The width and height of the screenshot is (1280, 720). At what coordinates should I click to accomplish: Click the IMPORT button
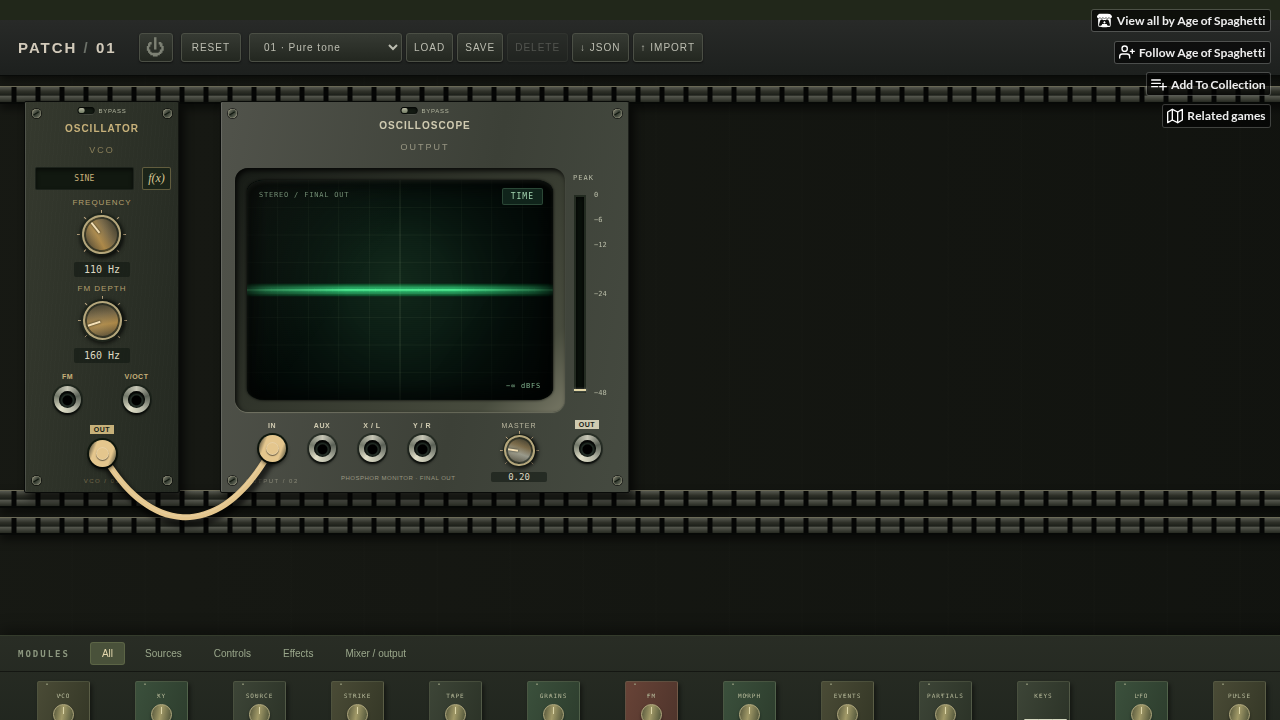coord(668,47)
